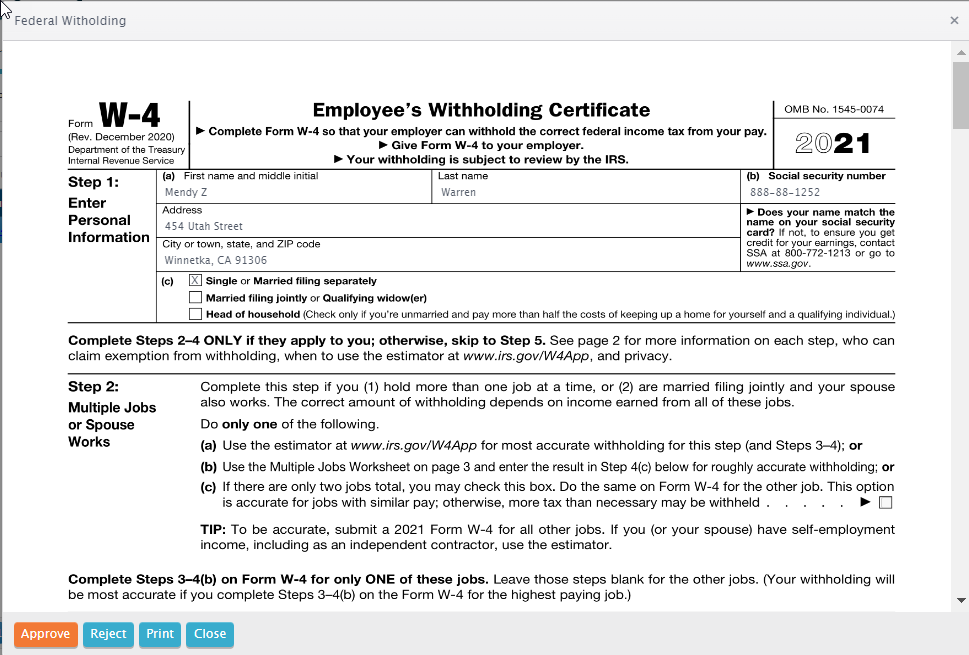Viewport: 969px width, 655px height.
Task: Click 'Employee's Withholding Certificate' heading
Action: pyautogui.click(x=481, y=110)
